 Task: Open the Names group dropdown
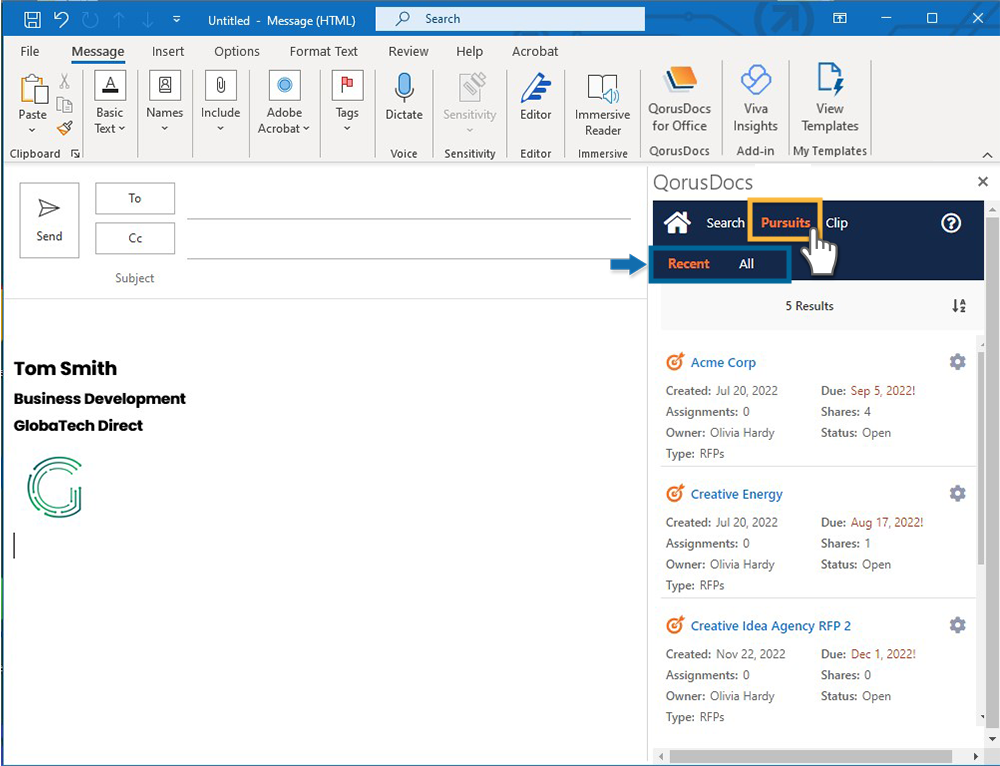click(x=165, y=103)
